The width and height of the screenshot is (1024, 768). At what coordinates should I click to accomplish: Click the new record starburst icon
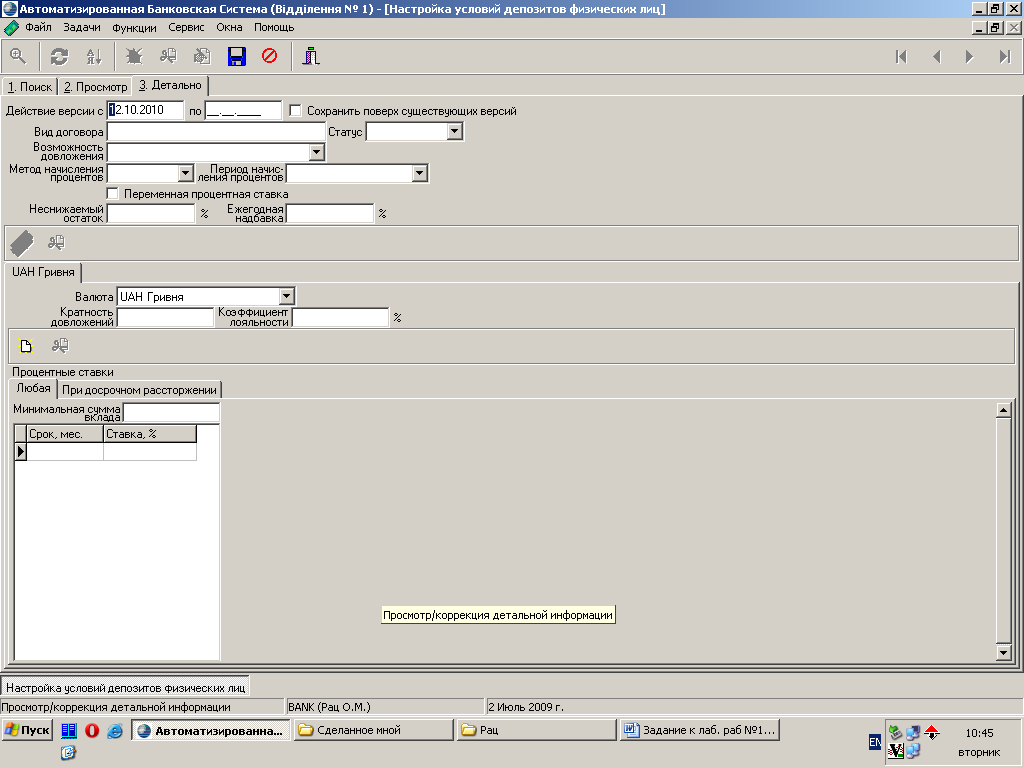(x=134, y=56)
